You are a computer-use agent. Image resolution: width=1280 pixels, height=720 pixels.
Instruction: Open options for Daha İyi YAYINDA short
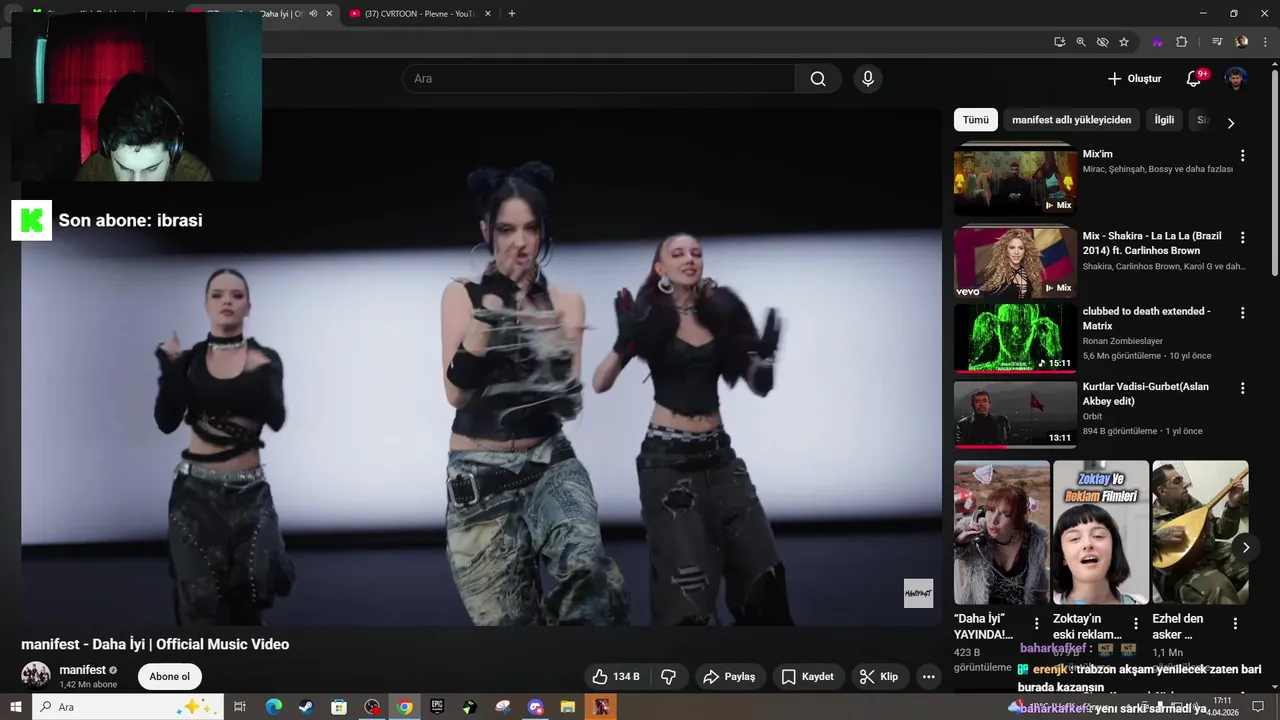1037,624
